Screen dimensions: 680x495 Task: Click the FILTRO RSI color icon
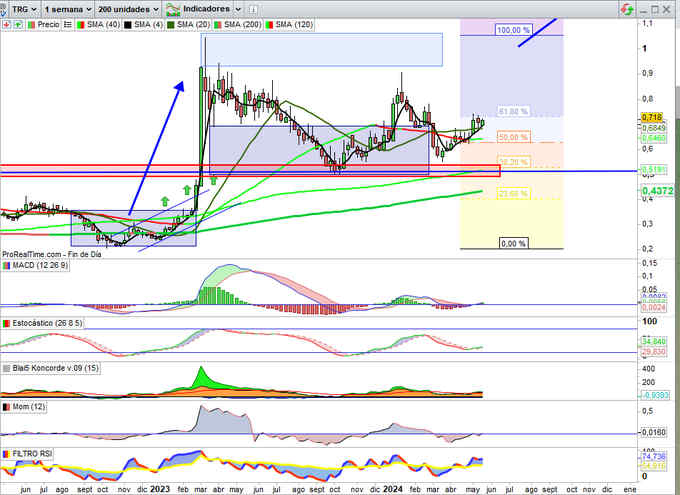[7, 454]
